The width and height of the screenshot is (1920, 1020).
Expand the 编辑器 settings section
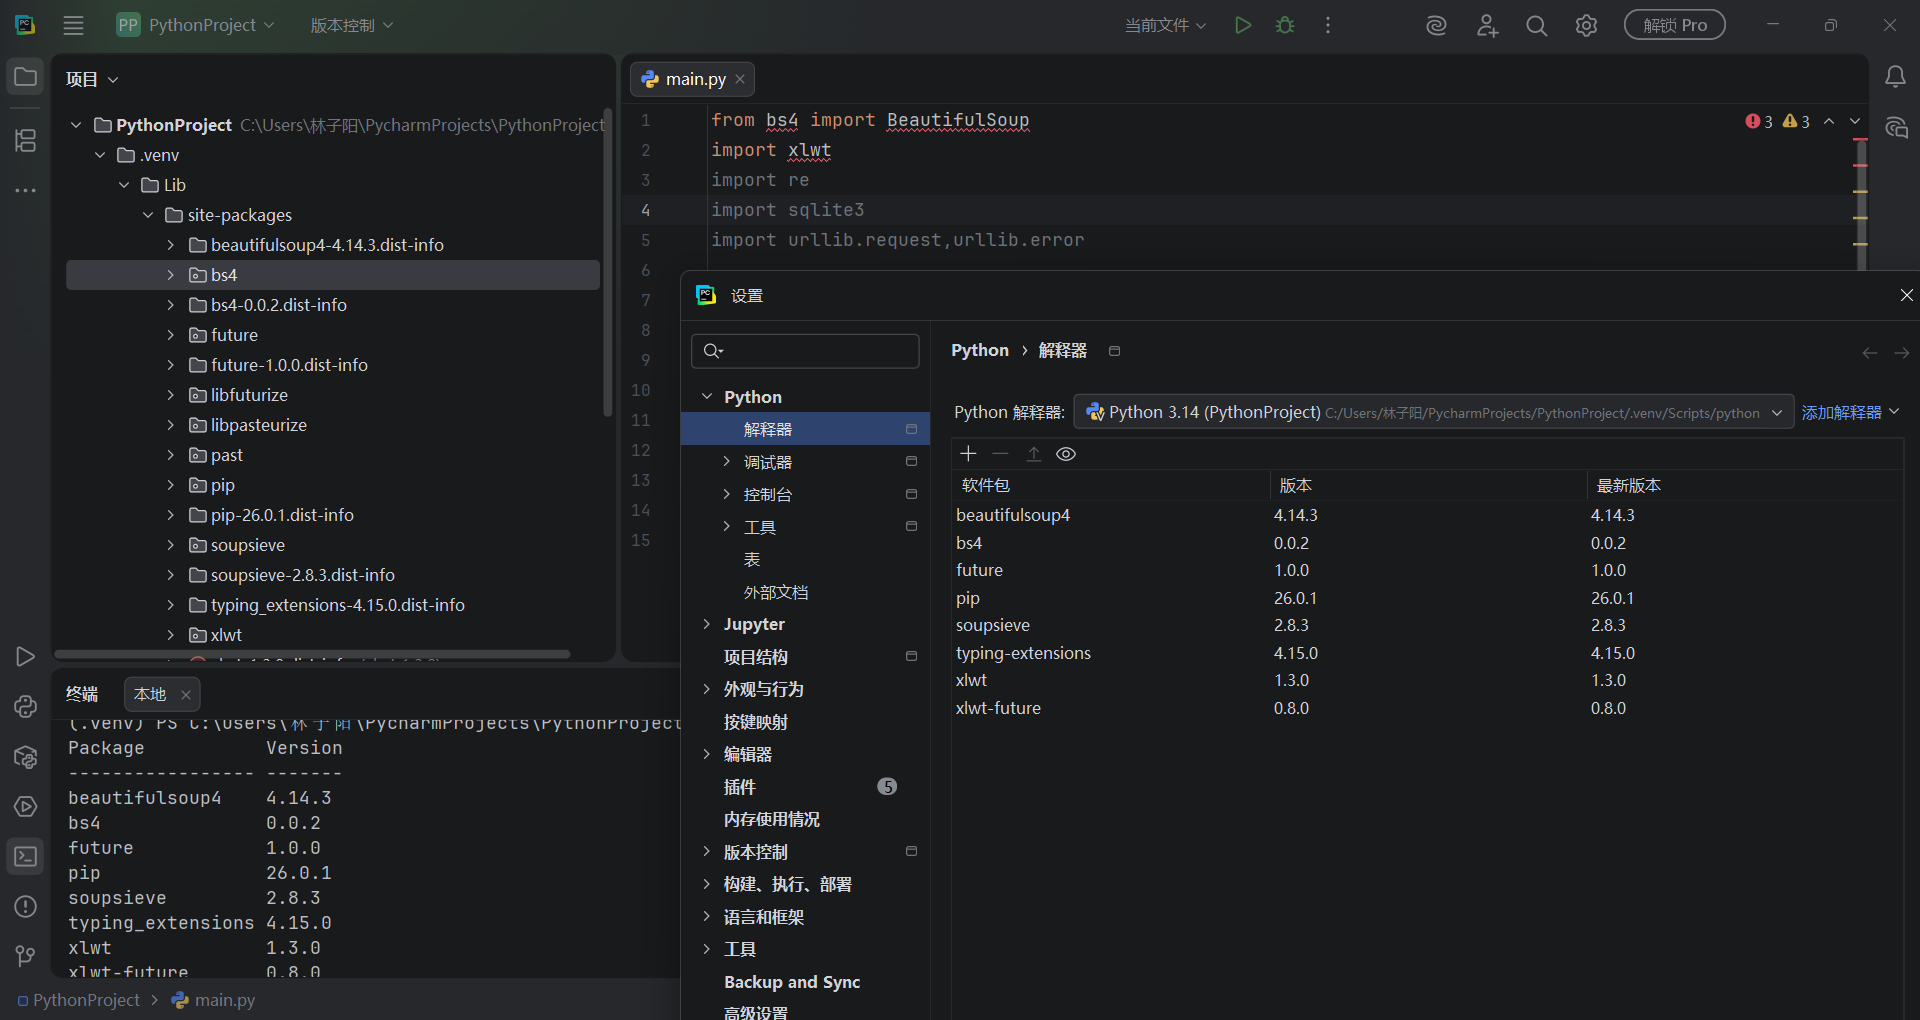707,754
